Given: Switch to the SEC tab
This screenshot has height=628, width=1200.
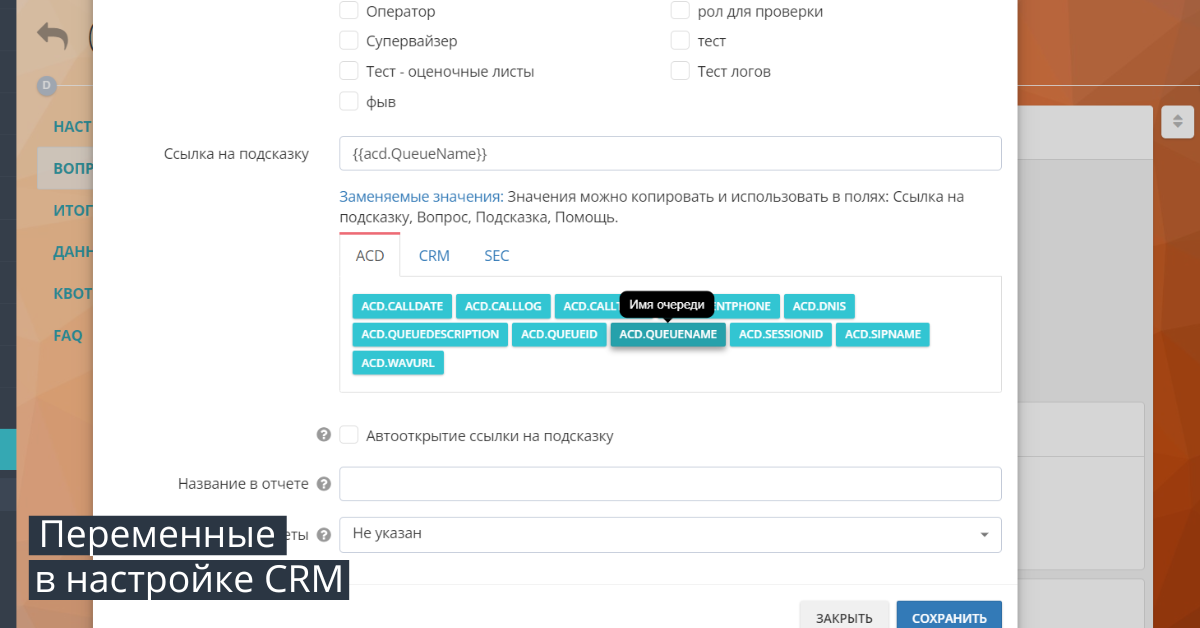Looking at the screenshot, I should 496,256.
